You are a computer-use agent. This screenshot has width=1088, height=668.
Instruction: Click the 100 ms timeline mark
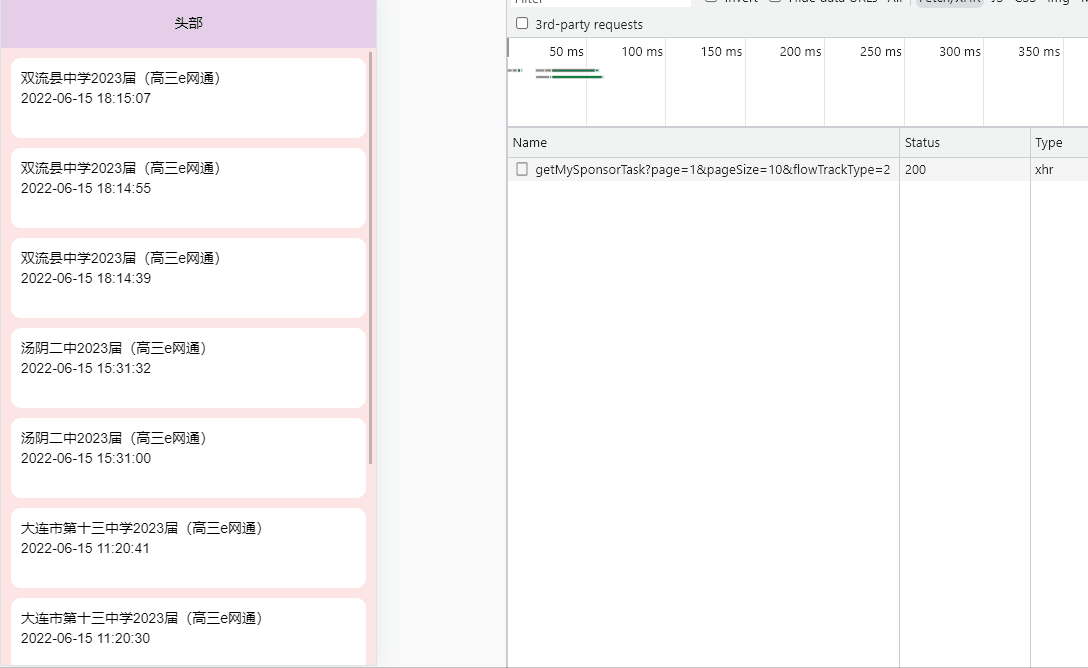tap(642, 51)
